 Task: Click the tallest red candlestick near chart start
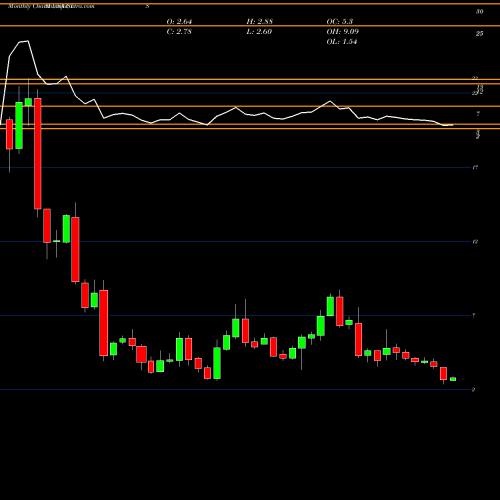click(38, 154)
